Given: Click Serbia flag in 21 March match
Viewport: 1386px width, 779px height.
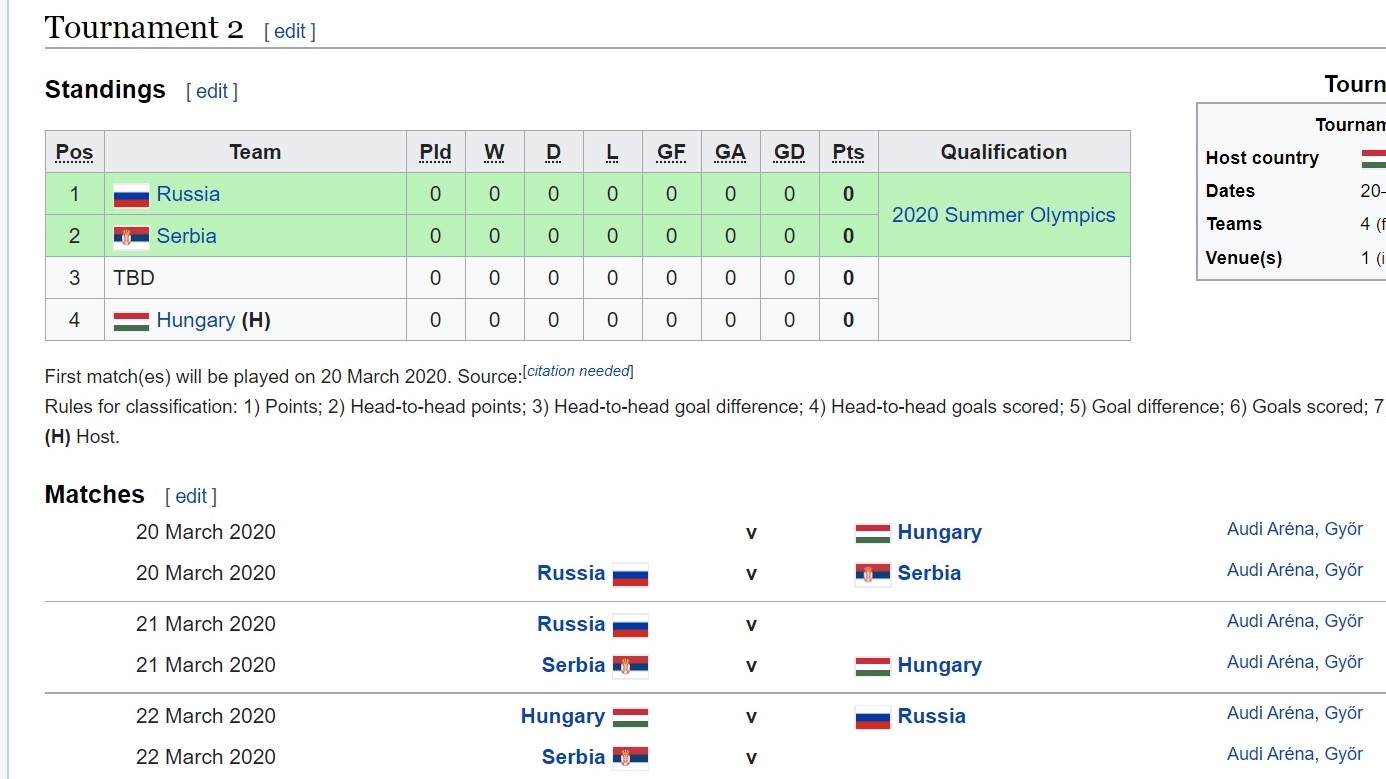Looking at the screenshot, I should click(x=631, y=666).
